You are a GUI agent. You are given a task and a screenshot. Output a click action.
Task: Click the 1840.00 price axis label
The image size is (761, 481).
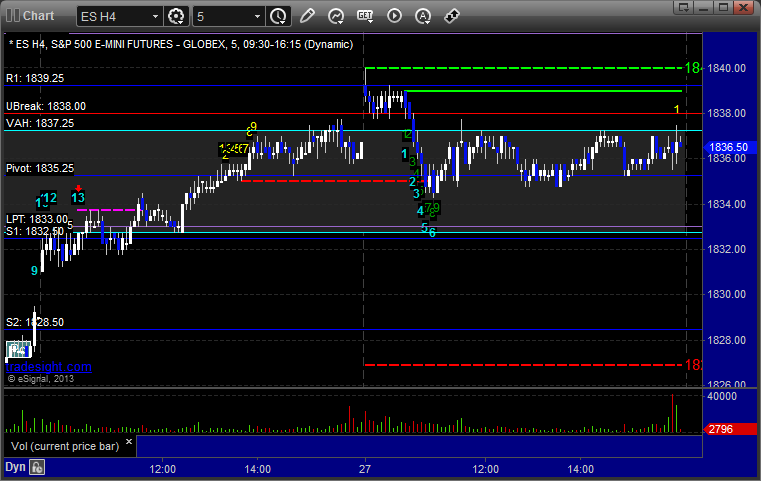tap(727, 68)
